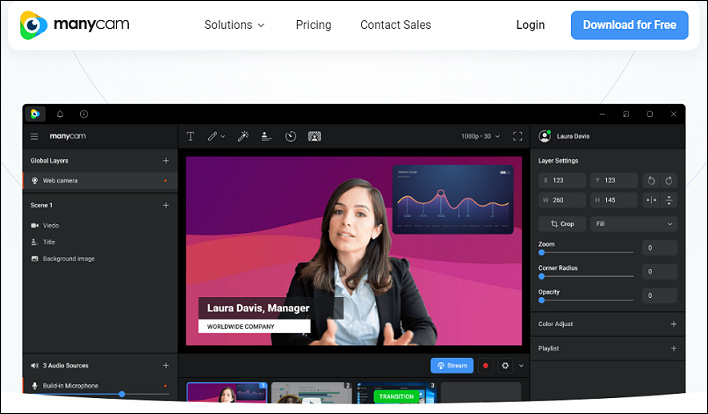708x414 pixels.
Task: Add an audio source with plus
Action: (166, 366)
